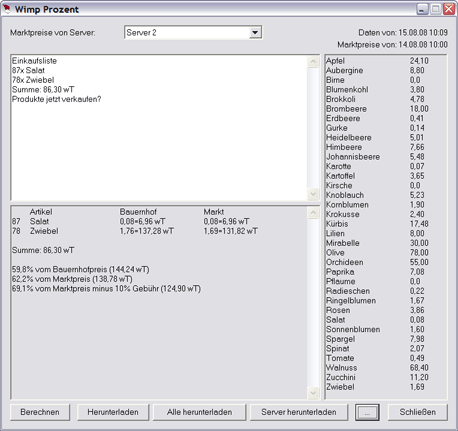The height and width of the screenshot is (431, 458).
Task: Click Server herunterladen button
Action: (x=299, y=412)
